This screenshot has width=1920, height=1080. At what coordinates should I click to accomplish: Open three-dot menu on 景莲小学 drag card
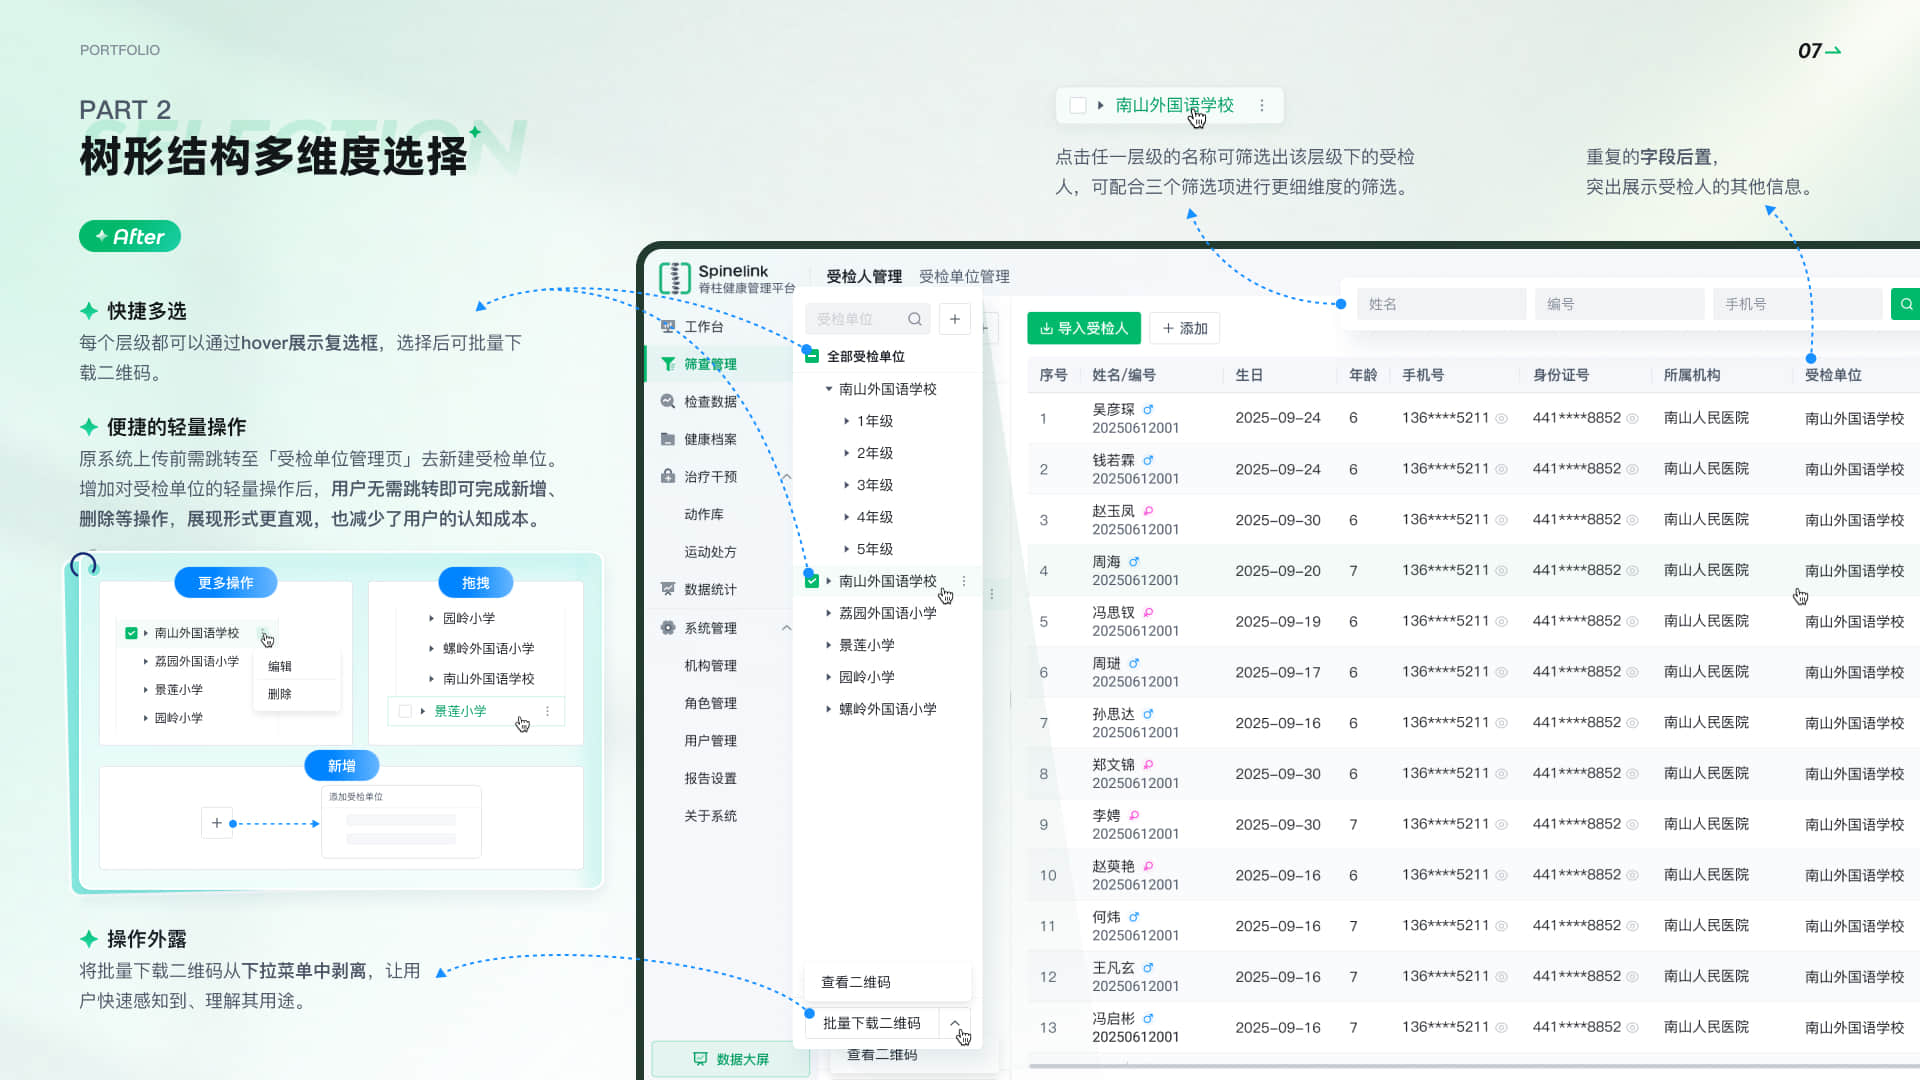click(x=547, y=711)
